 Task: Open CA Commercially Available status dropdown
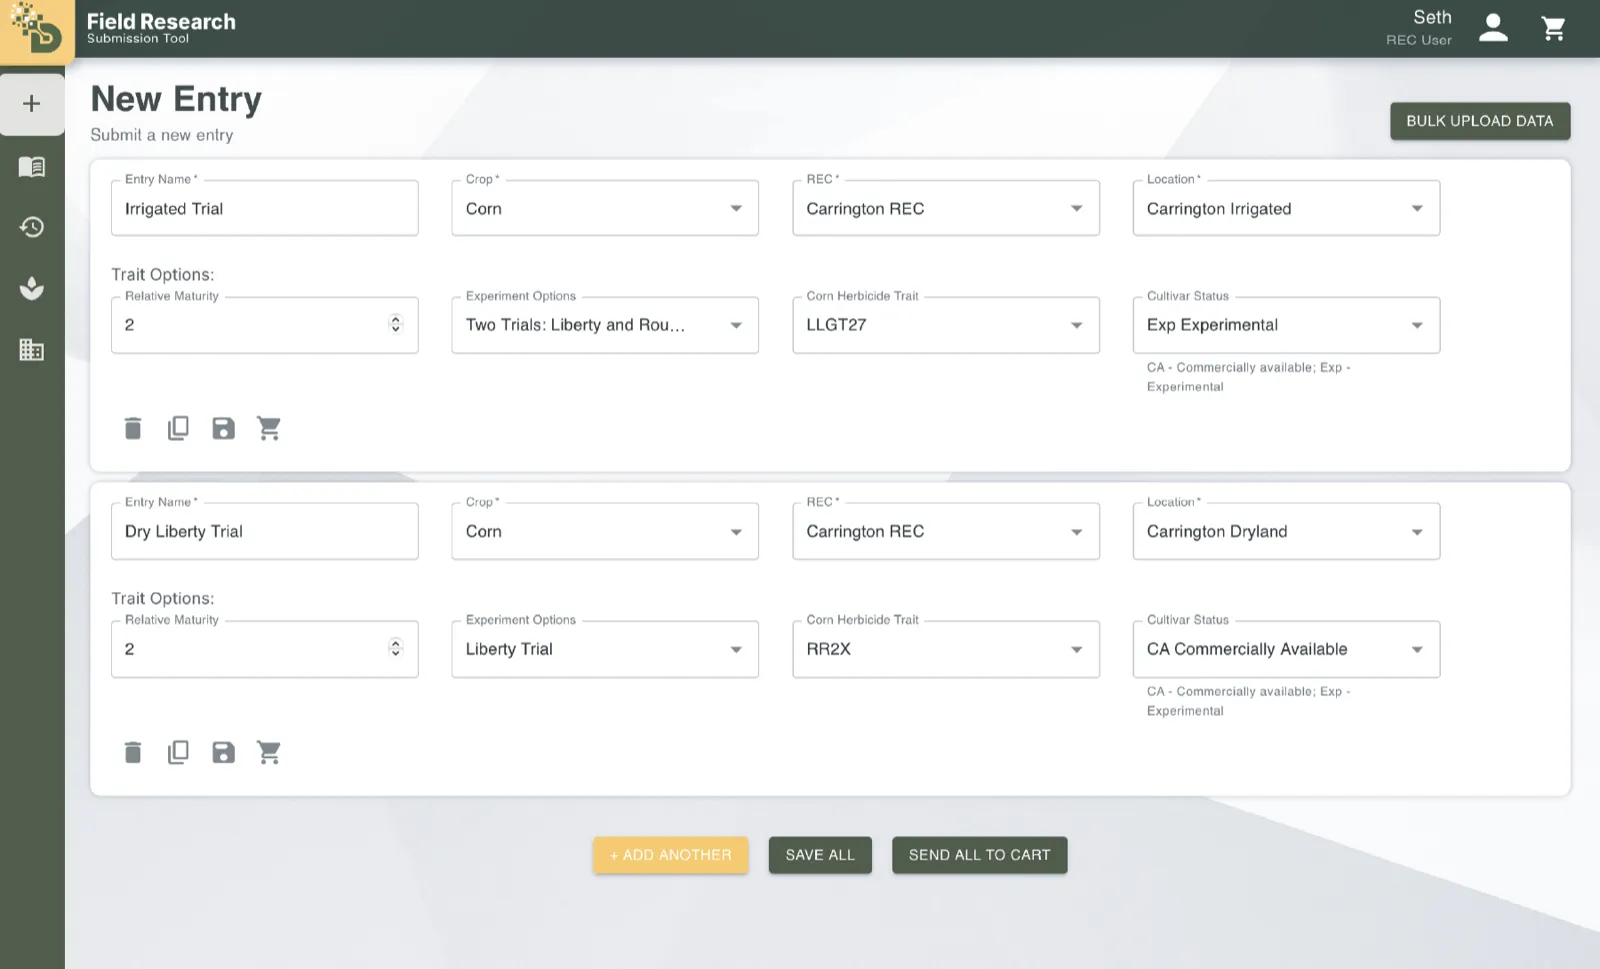[x=1286, y=649]
